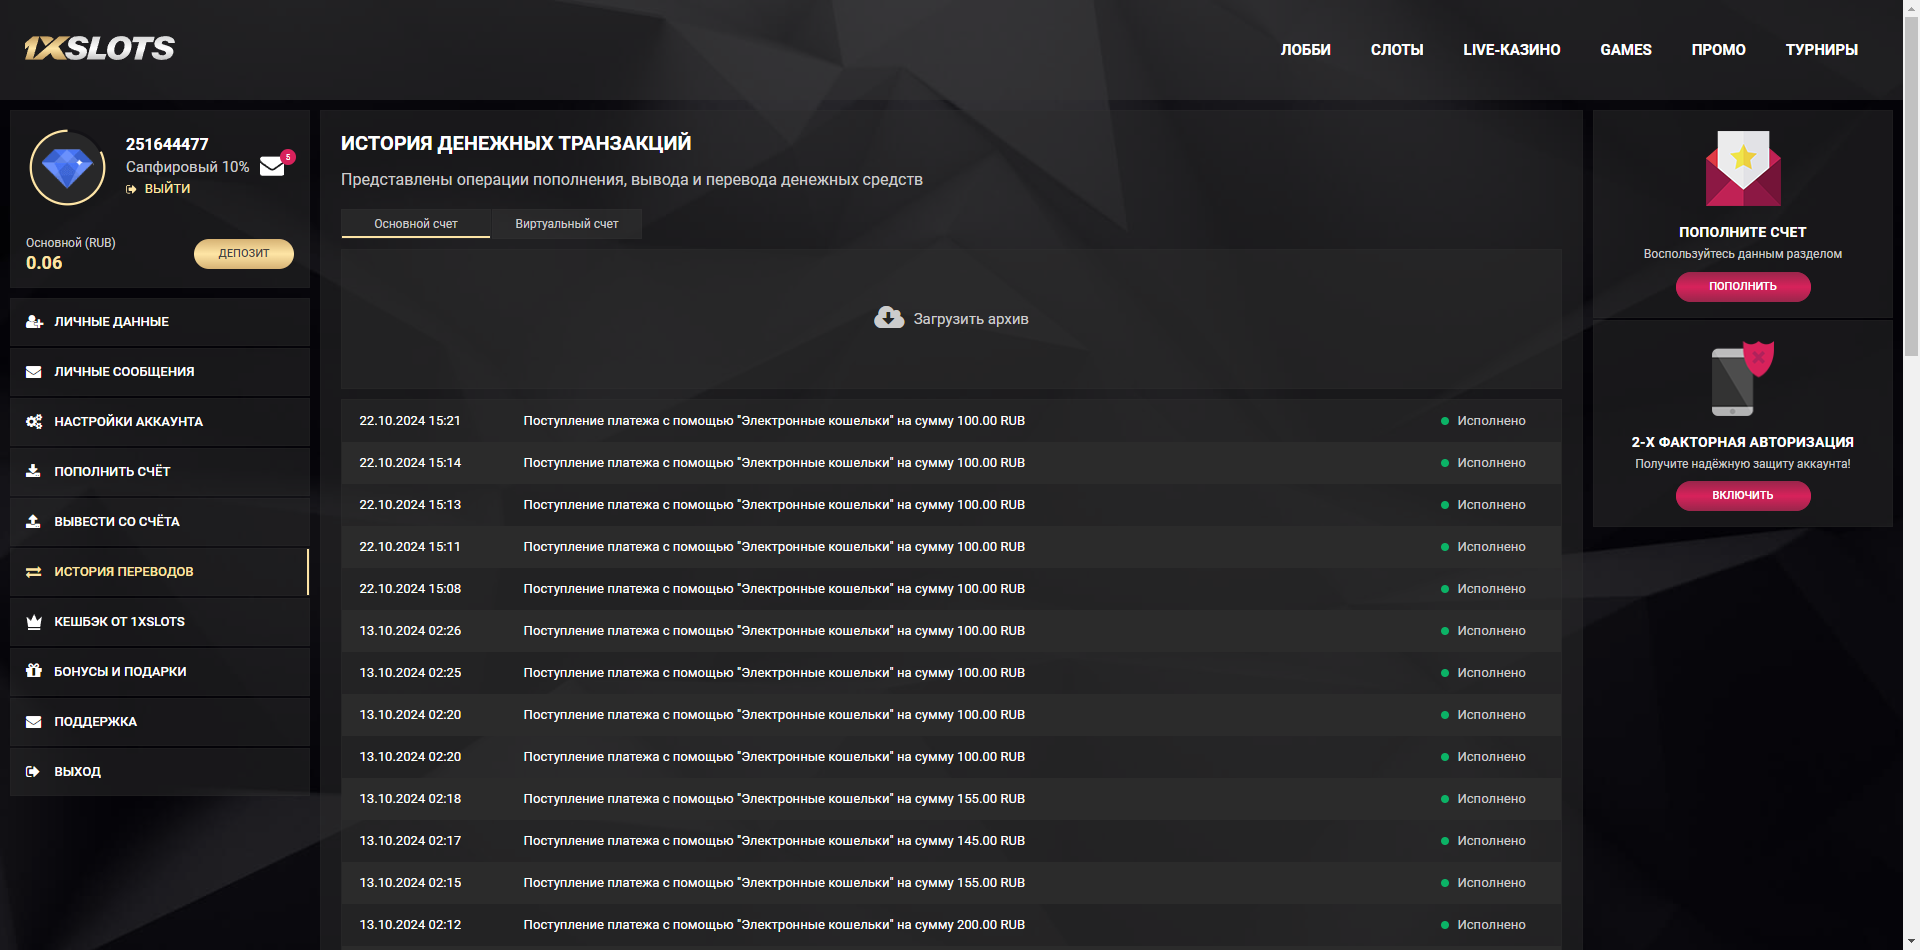Click the ВЫЙТИ link under username
Viewport: 1920px width, 950px height.
click(166, 189)
